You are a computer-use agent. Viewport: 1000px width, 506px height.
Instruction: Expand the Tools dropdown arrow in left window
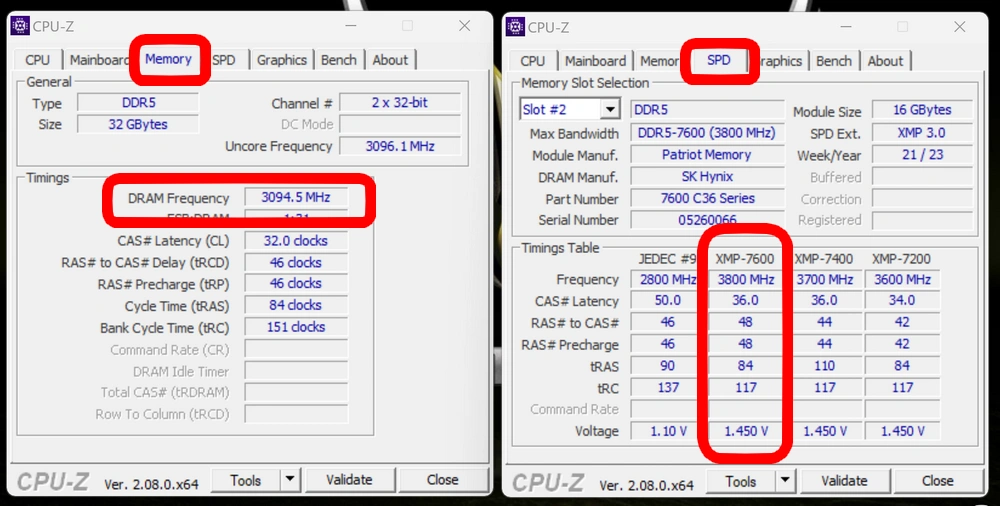pos(290,480)
